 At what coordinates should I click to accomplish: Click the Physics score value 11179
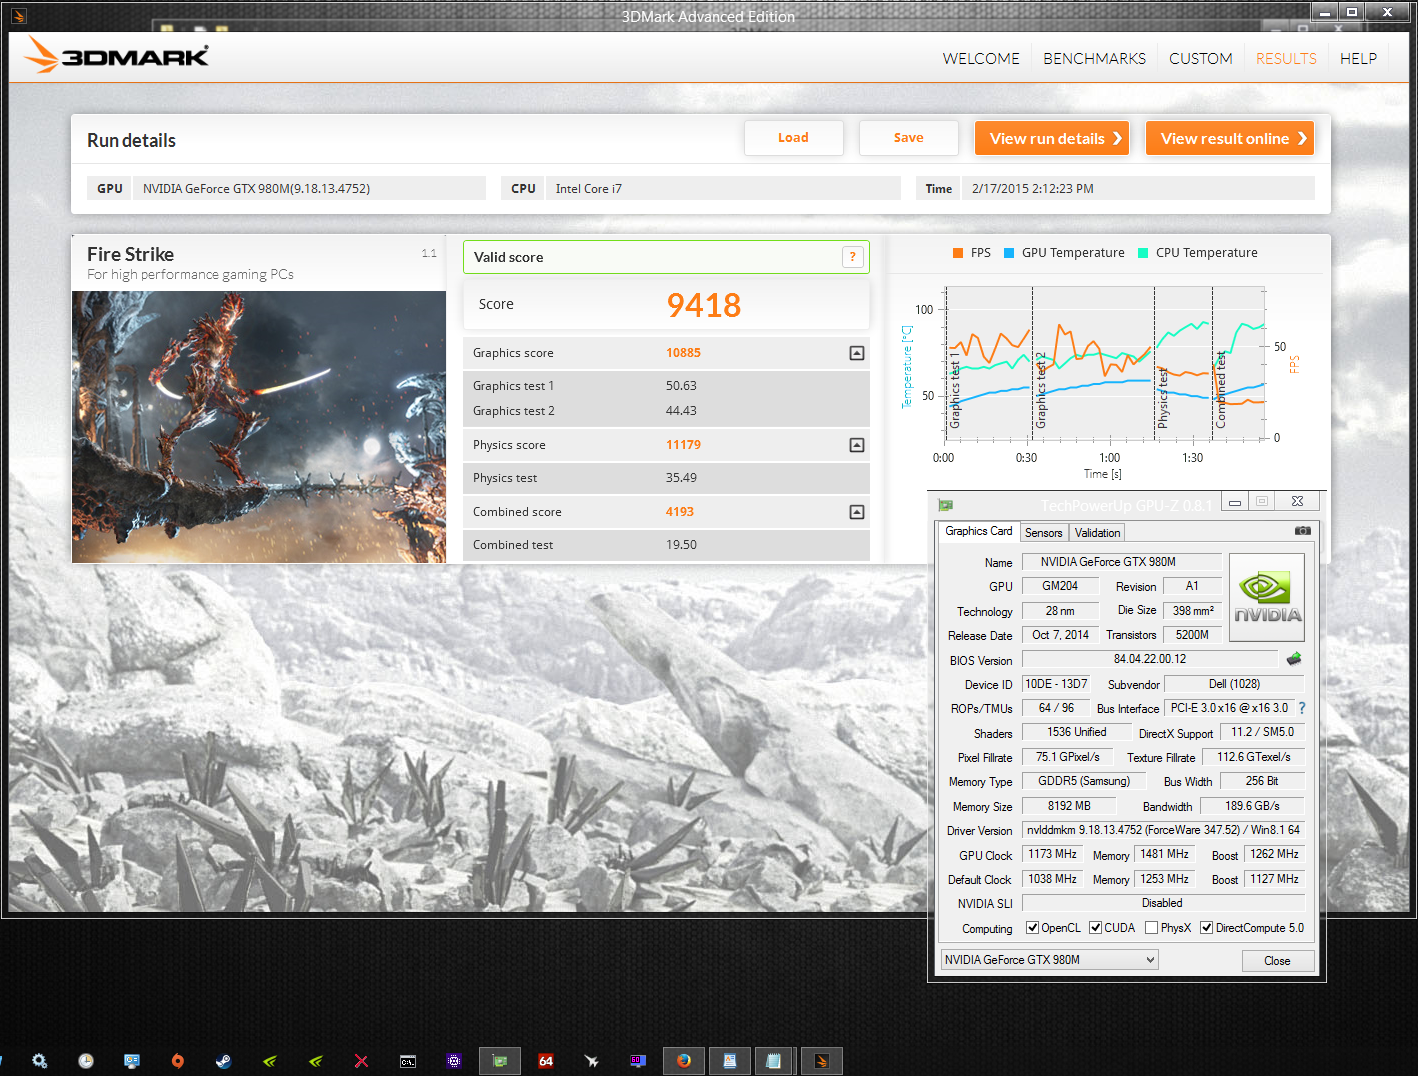[x=683, y=445]
